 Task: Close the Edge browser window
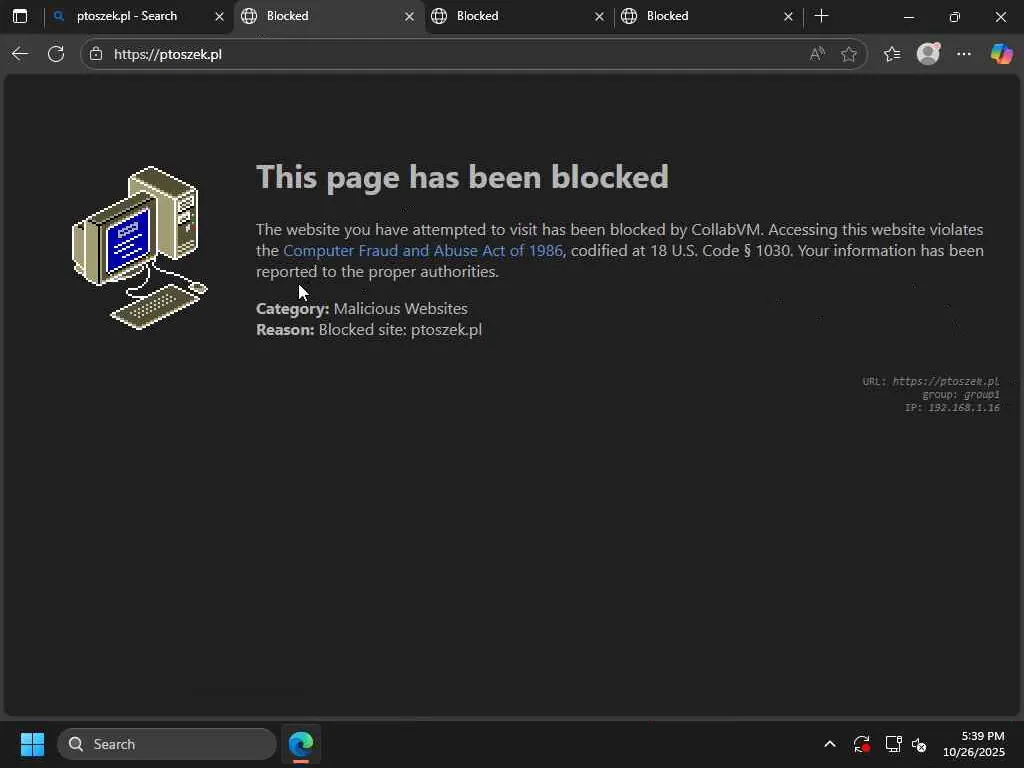1000,17
